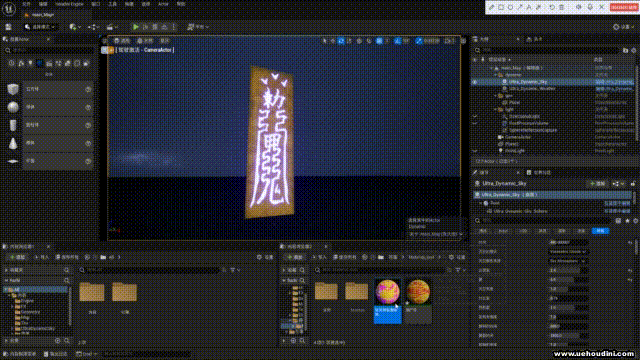Activate the viewport scale gizmo tool

349,41
